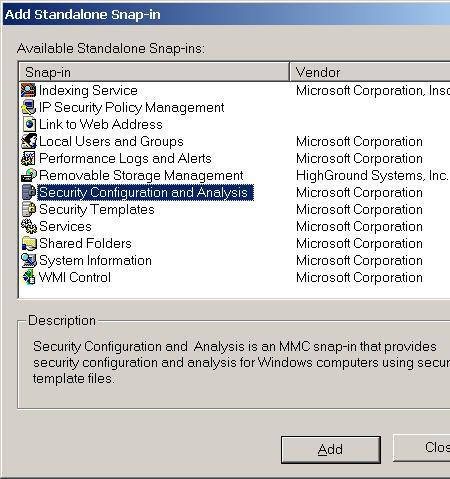The width and height of the screenshot is (450, 479).
Task: Click the Security Templates icon
Action: (29, 209)
